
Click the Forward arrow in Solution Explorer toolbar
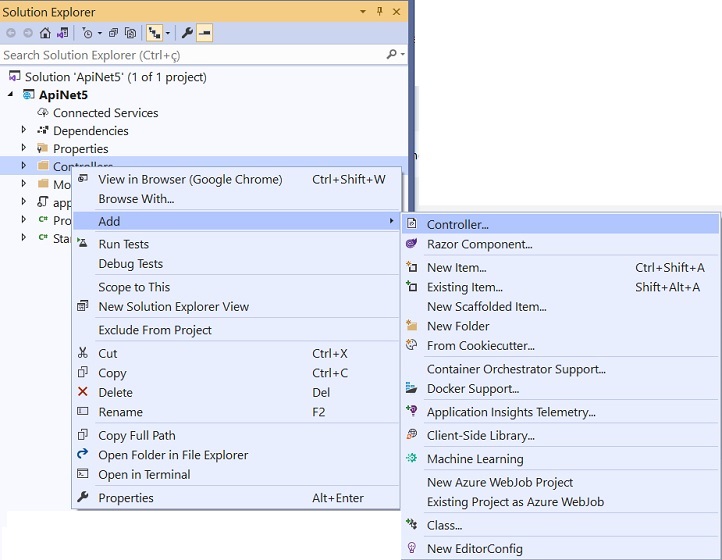28,33
